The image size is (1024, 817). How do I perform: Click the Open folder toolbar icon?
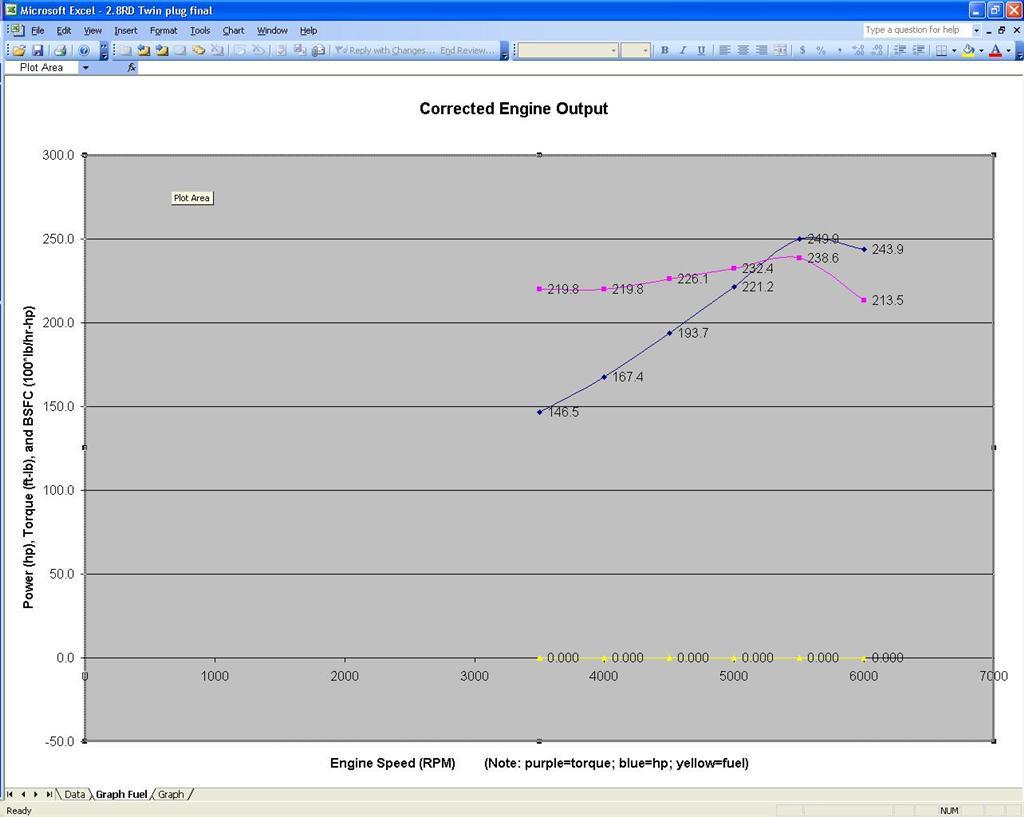click(20, 50)
